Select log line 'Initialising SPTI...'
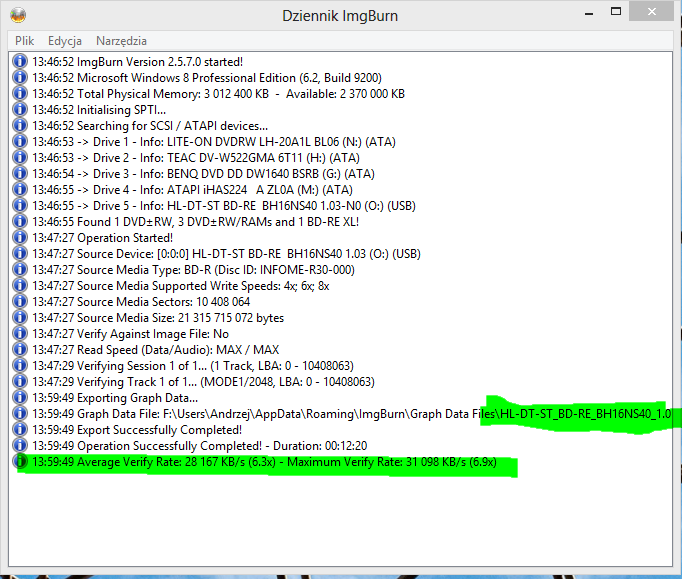The height and width of the screenshot is (579, 682). (x=99, y=110)
